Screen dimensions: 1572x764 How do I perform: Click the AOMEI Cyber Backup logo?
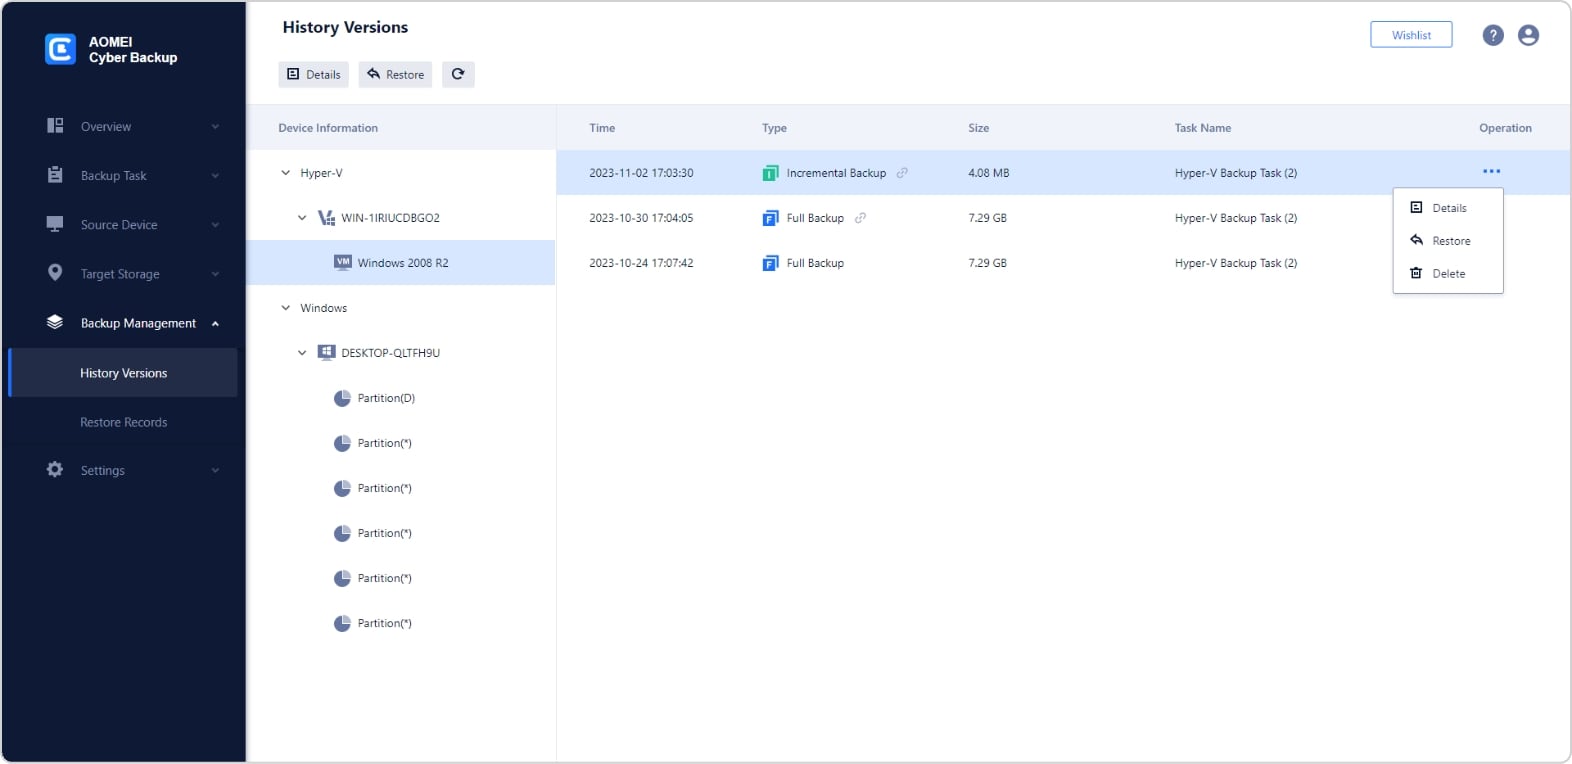click(60, 49)
